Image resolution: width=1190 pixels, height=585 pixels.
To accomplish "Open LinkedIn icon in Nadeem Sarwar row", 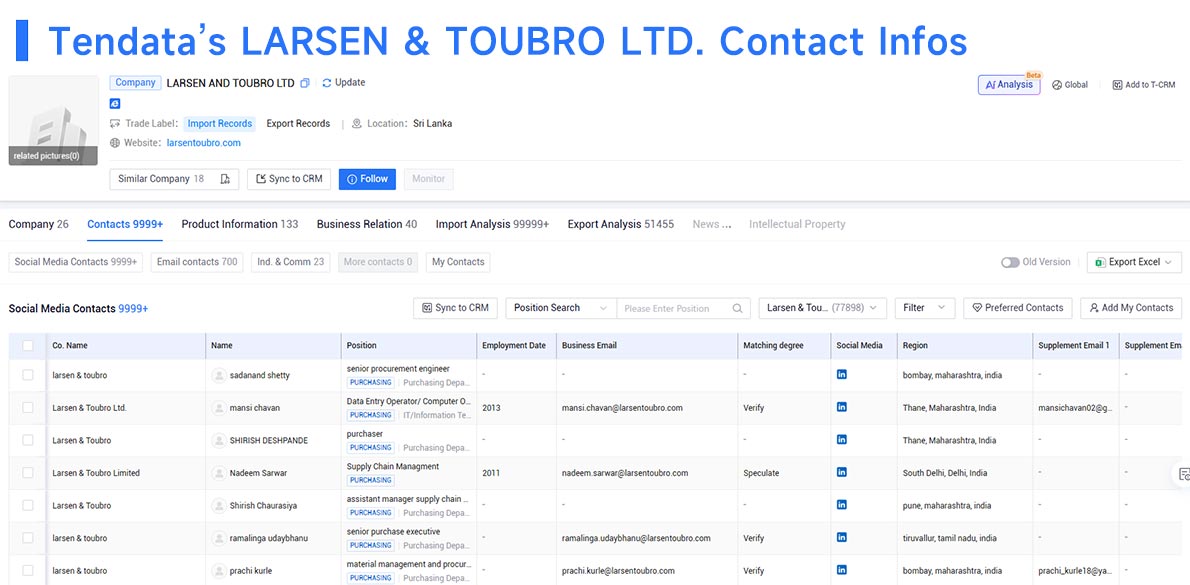I will pos(842,472).
